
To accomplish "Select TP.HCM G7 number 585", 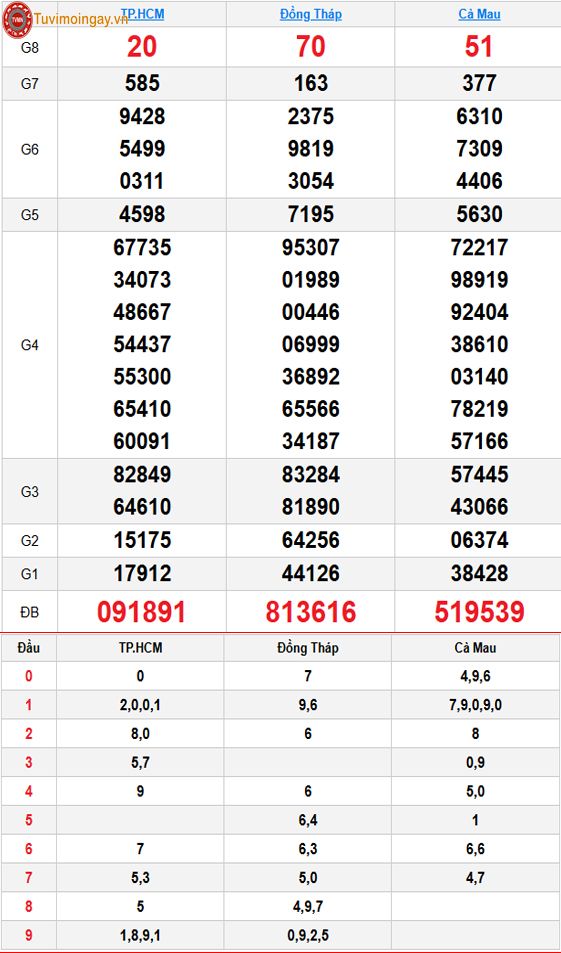I will [142, 83].
